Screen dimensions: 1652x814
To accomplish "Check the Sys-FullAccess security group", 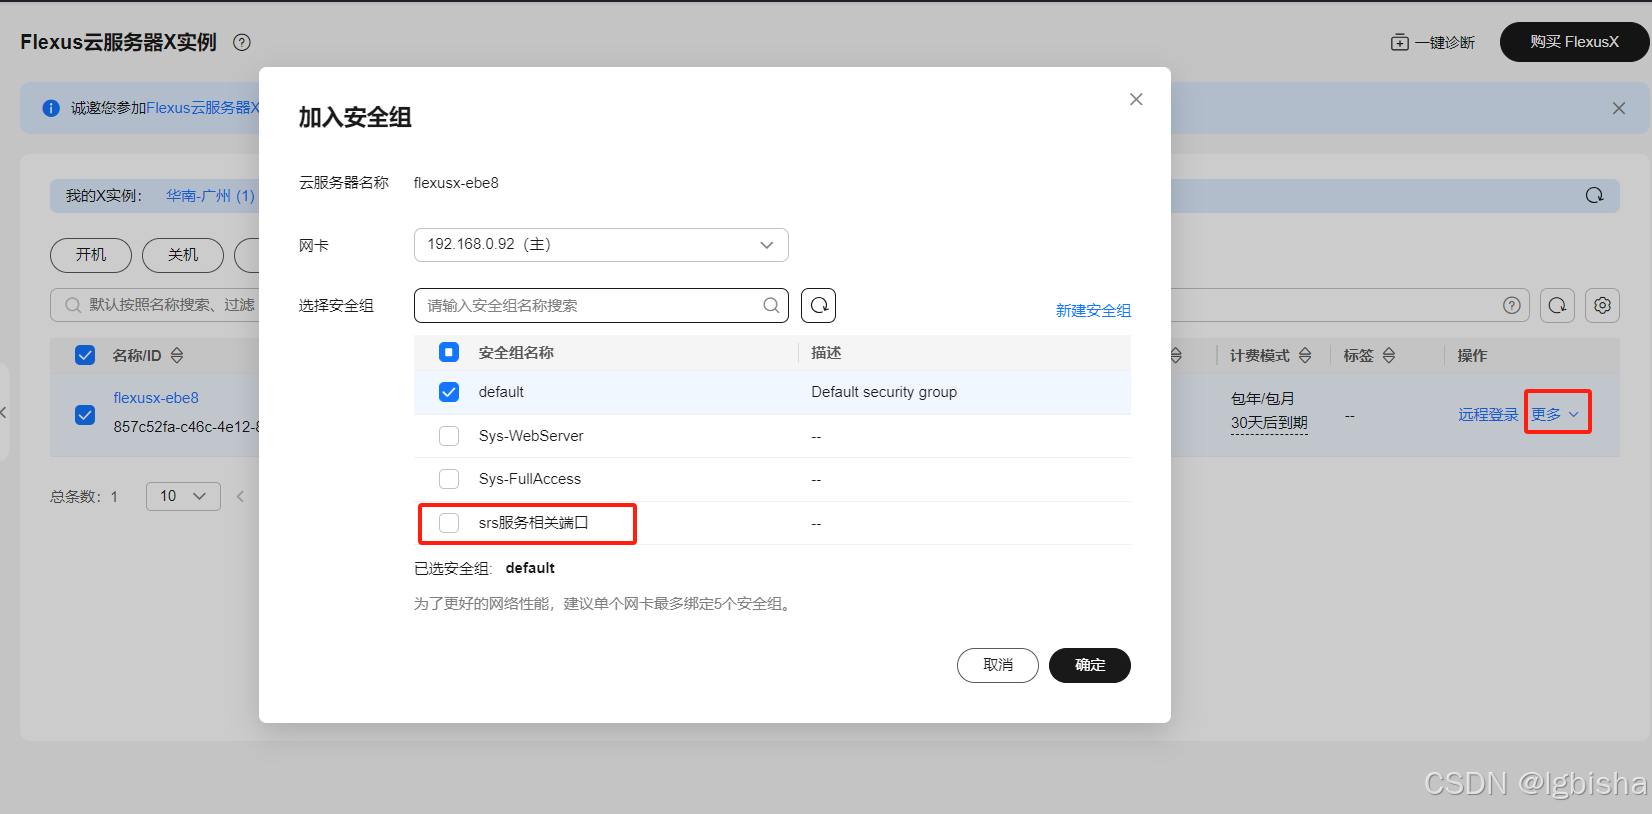I will click(x=449, y=479).
